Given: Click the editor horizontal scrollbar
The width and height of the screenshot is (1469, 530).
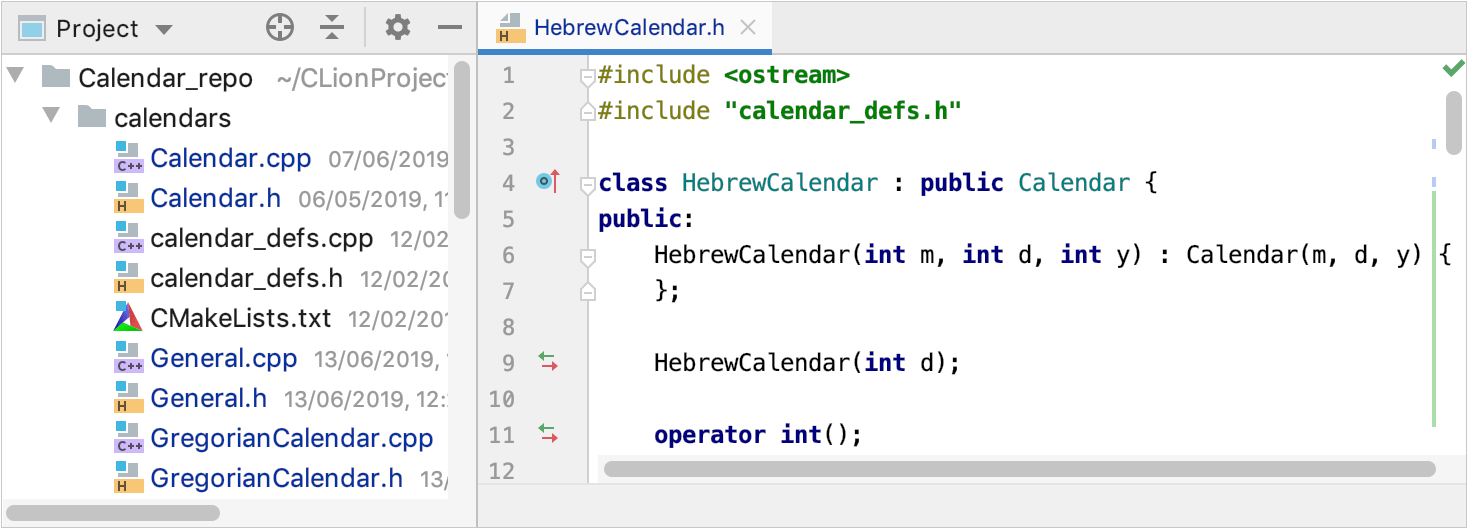Looking at the screenshot, I should click(1020, 468).
